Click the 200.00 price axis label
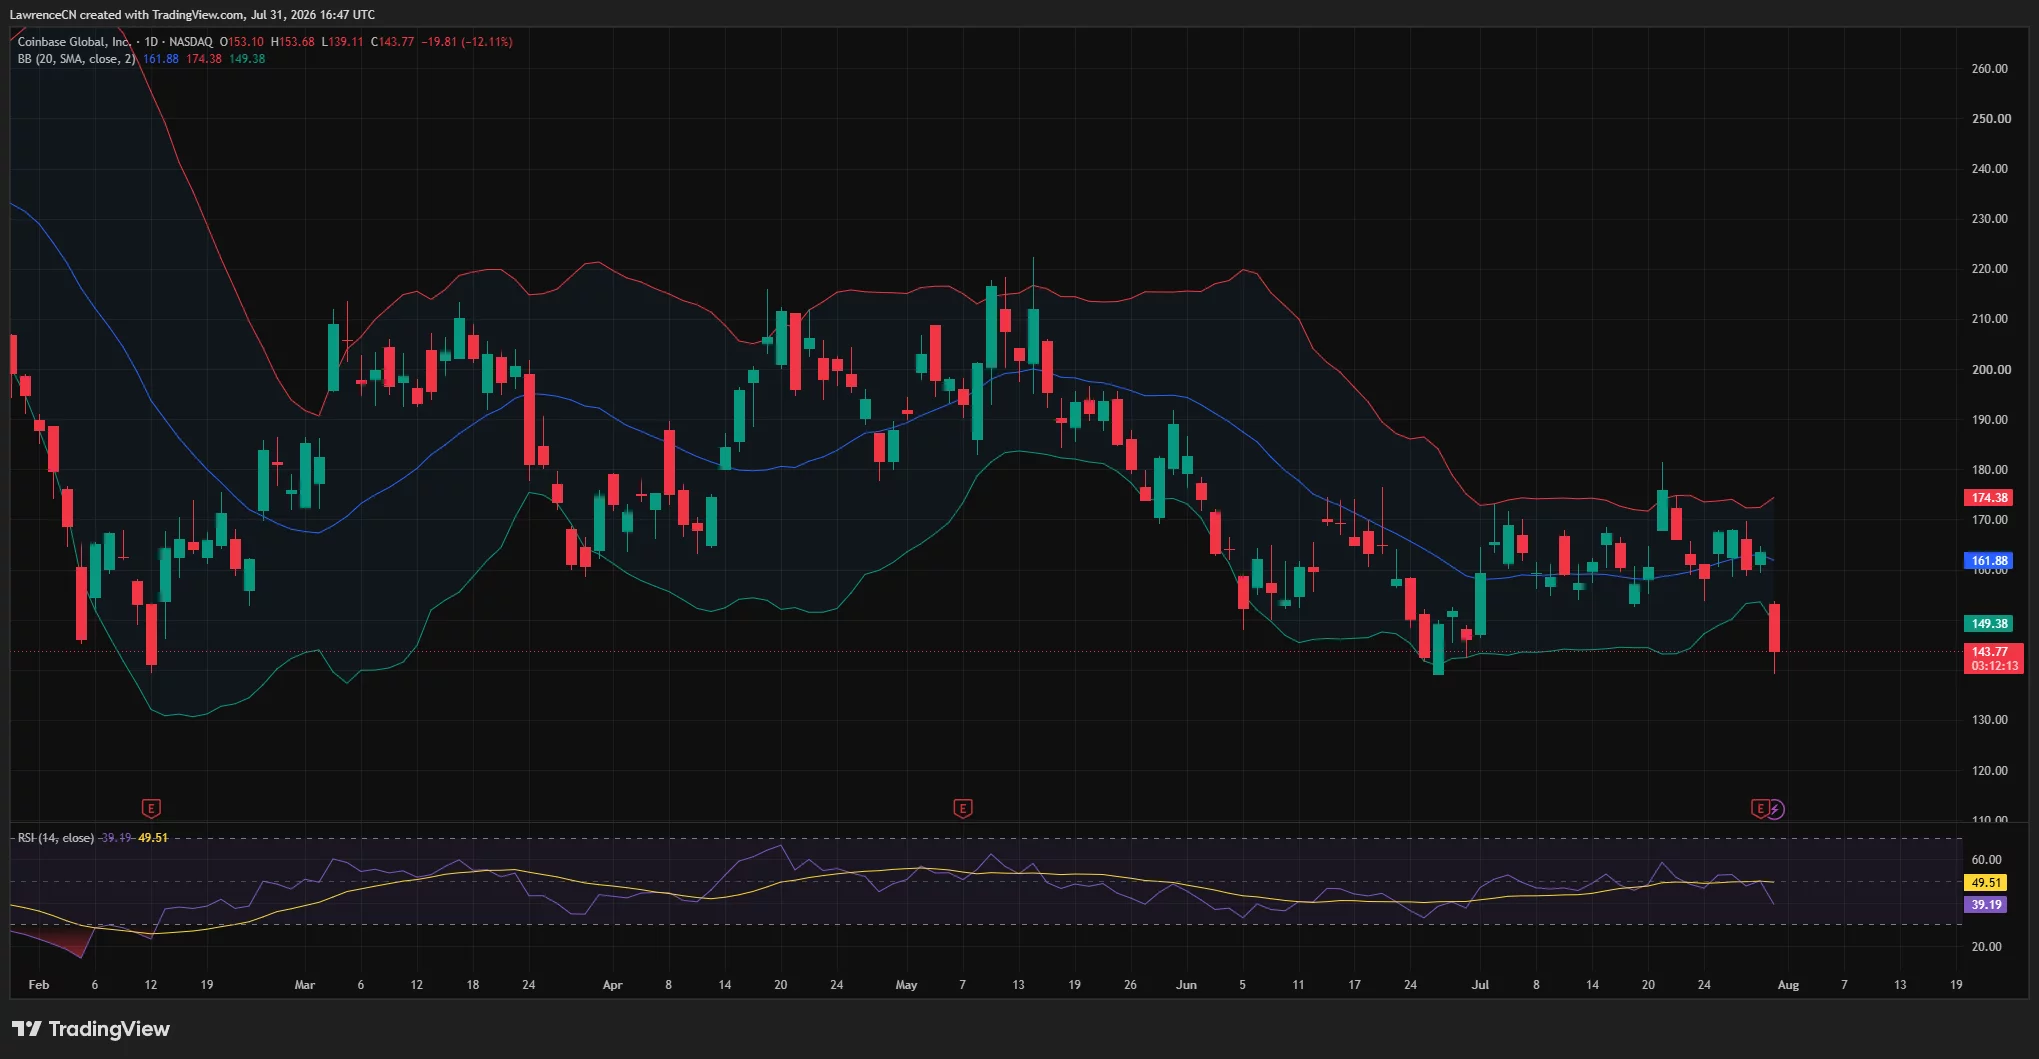This screenshot has width=2039, height=1059. [1989, 370]
